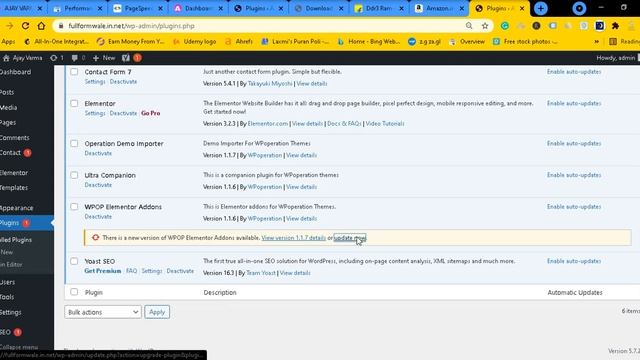The width and height of the screenshot is (640, 360).
Task: Select the Contact Form 7 checkbox
Action: point(74,72)
